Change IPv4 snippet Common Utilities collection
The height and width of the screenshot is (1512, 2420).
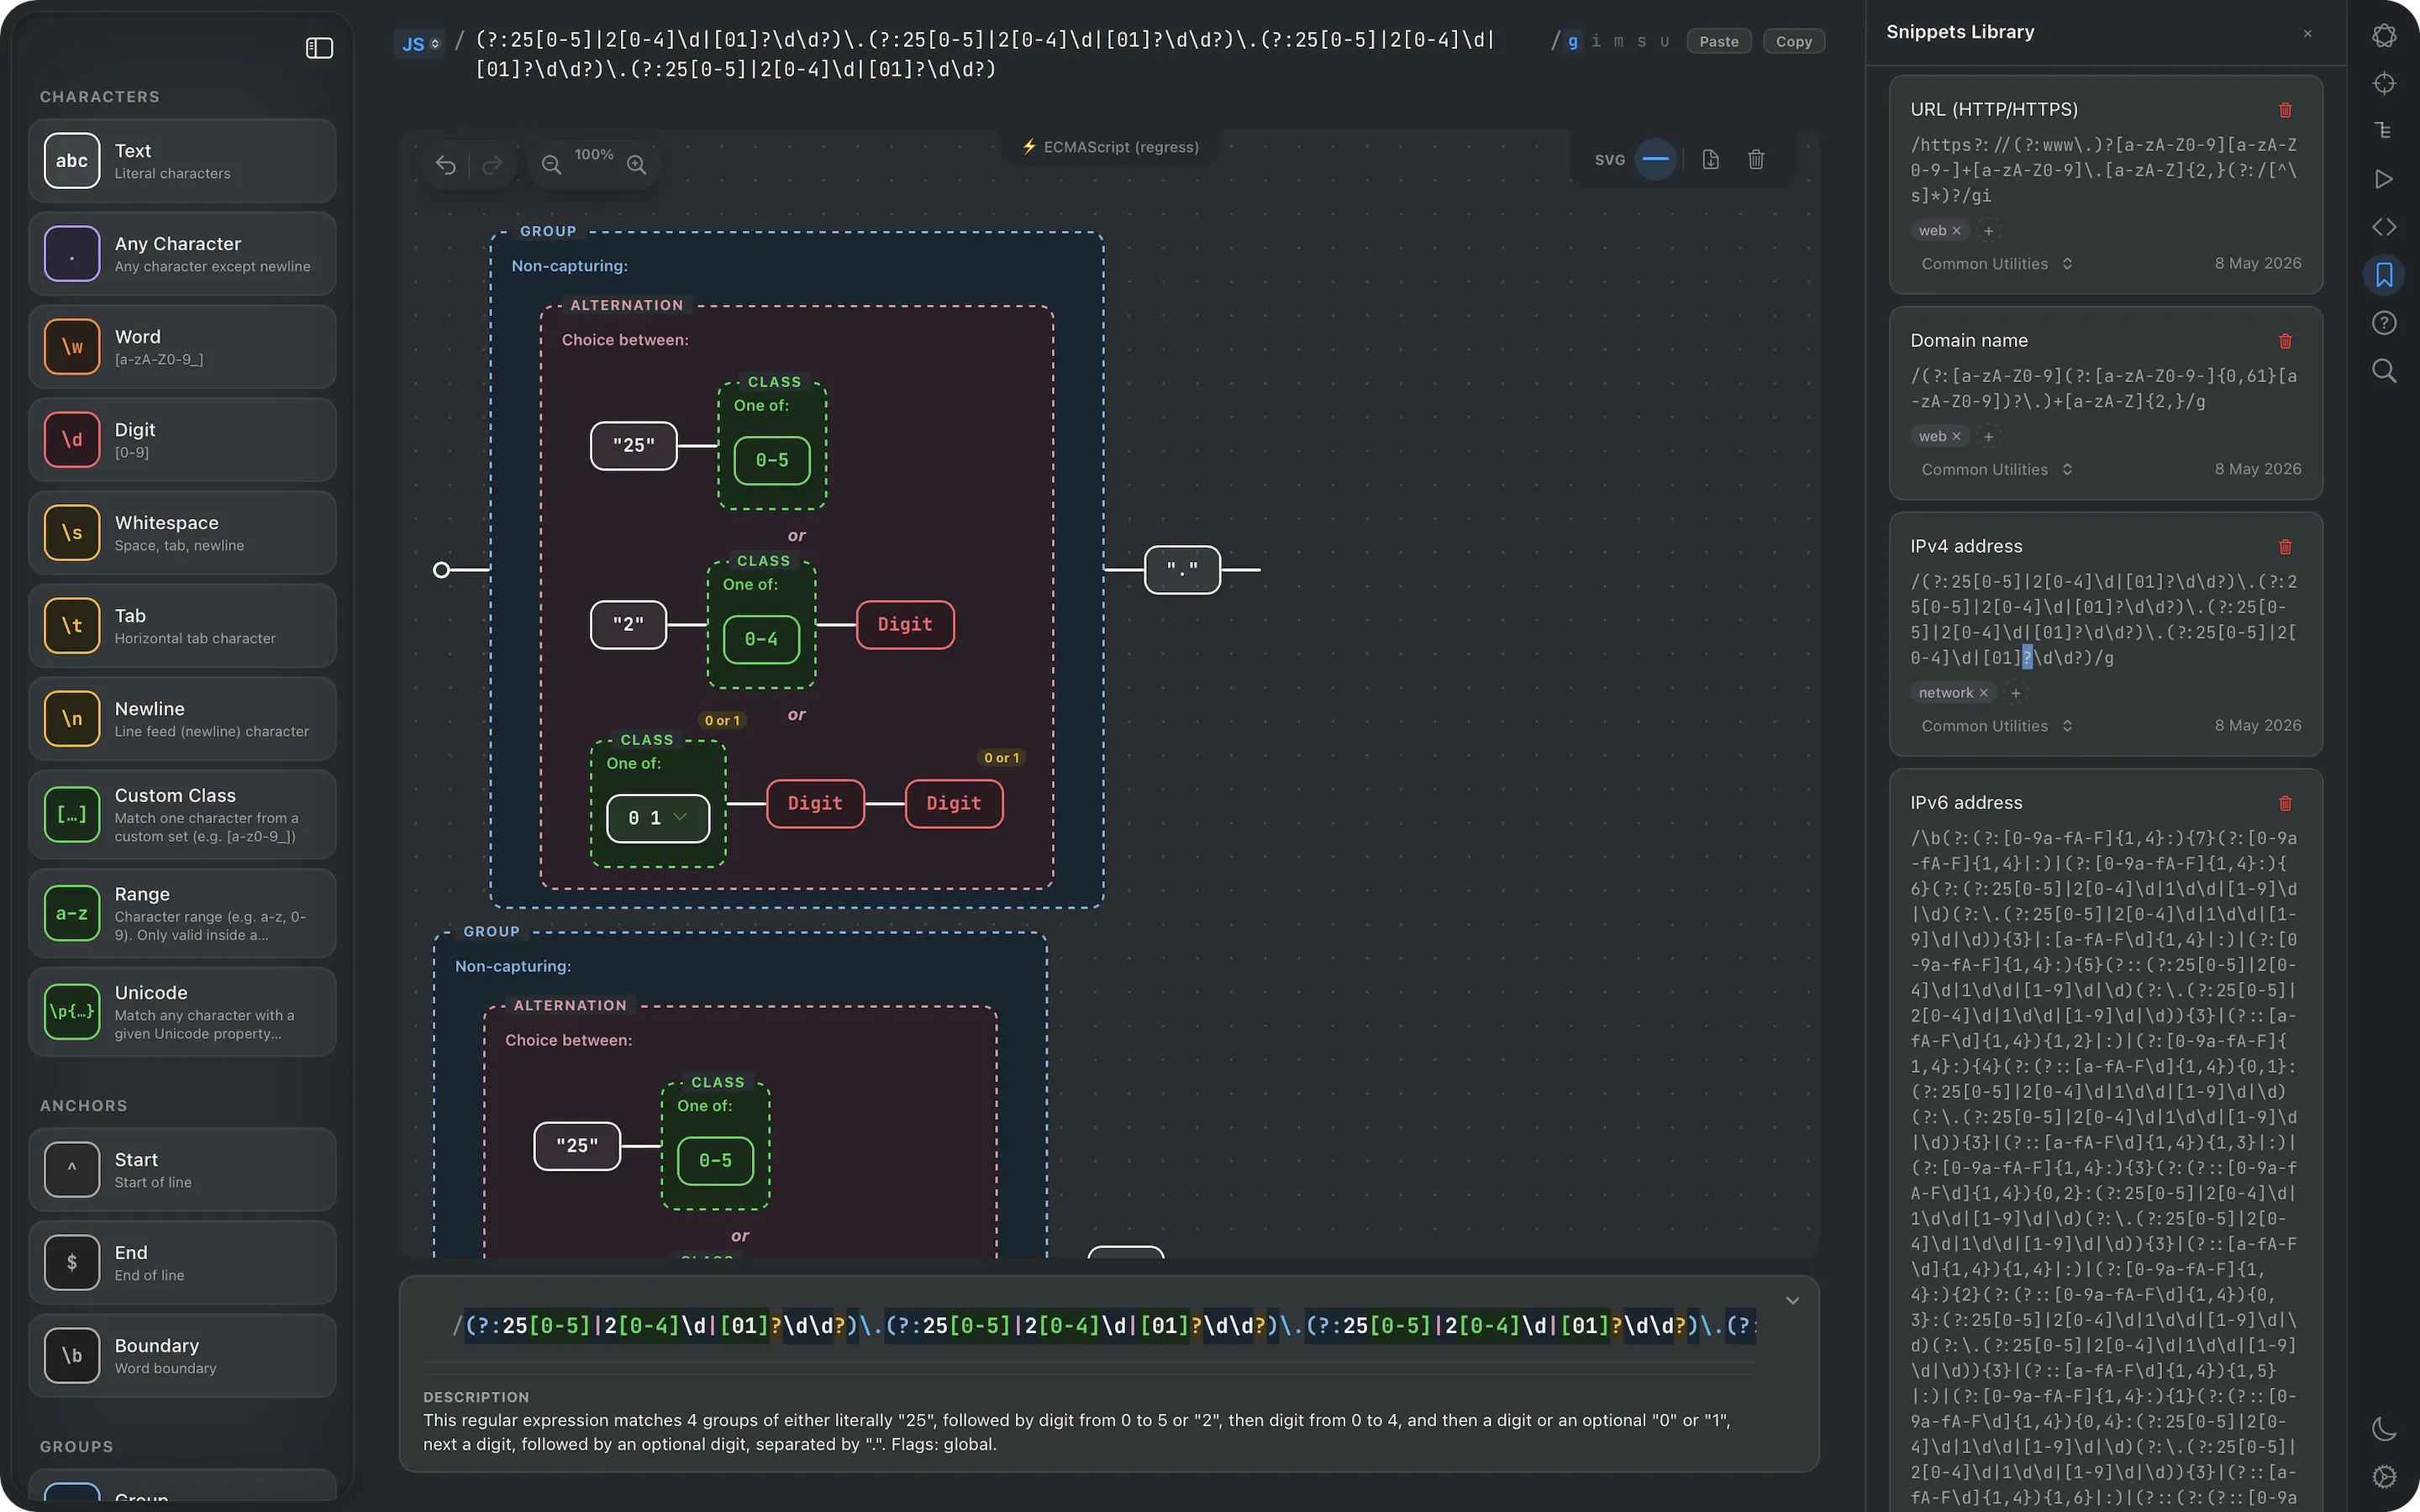pyautogui.click(x=1996, y=726)
